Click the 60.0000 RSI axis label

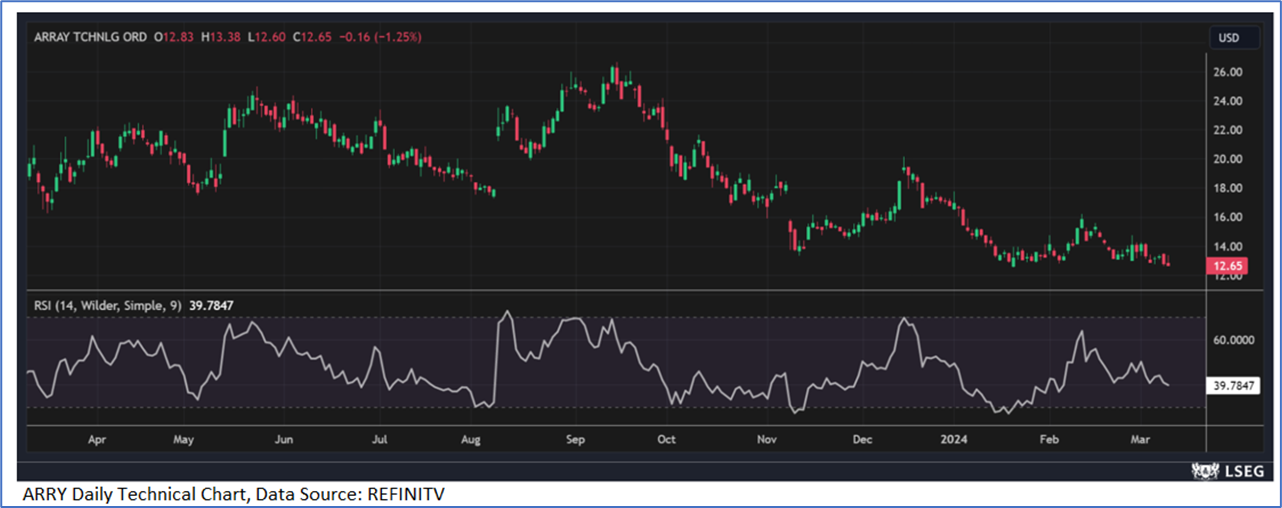[x=1232, y=340]
